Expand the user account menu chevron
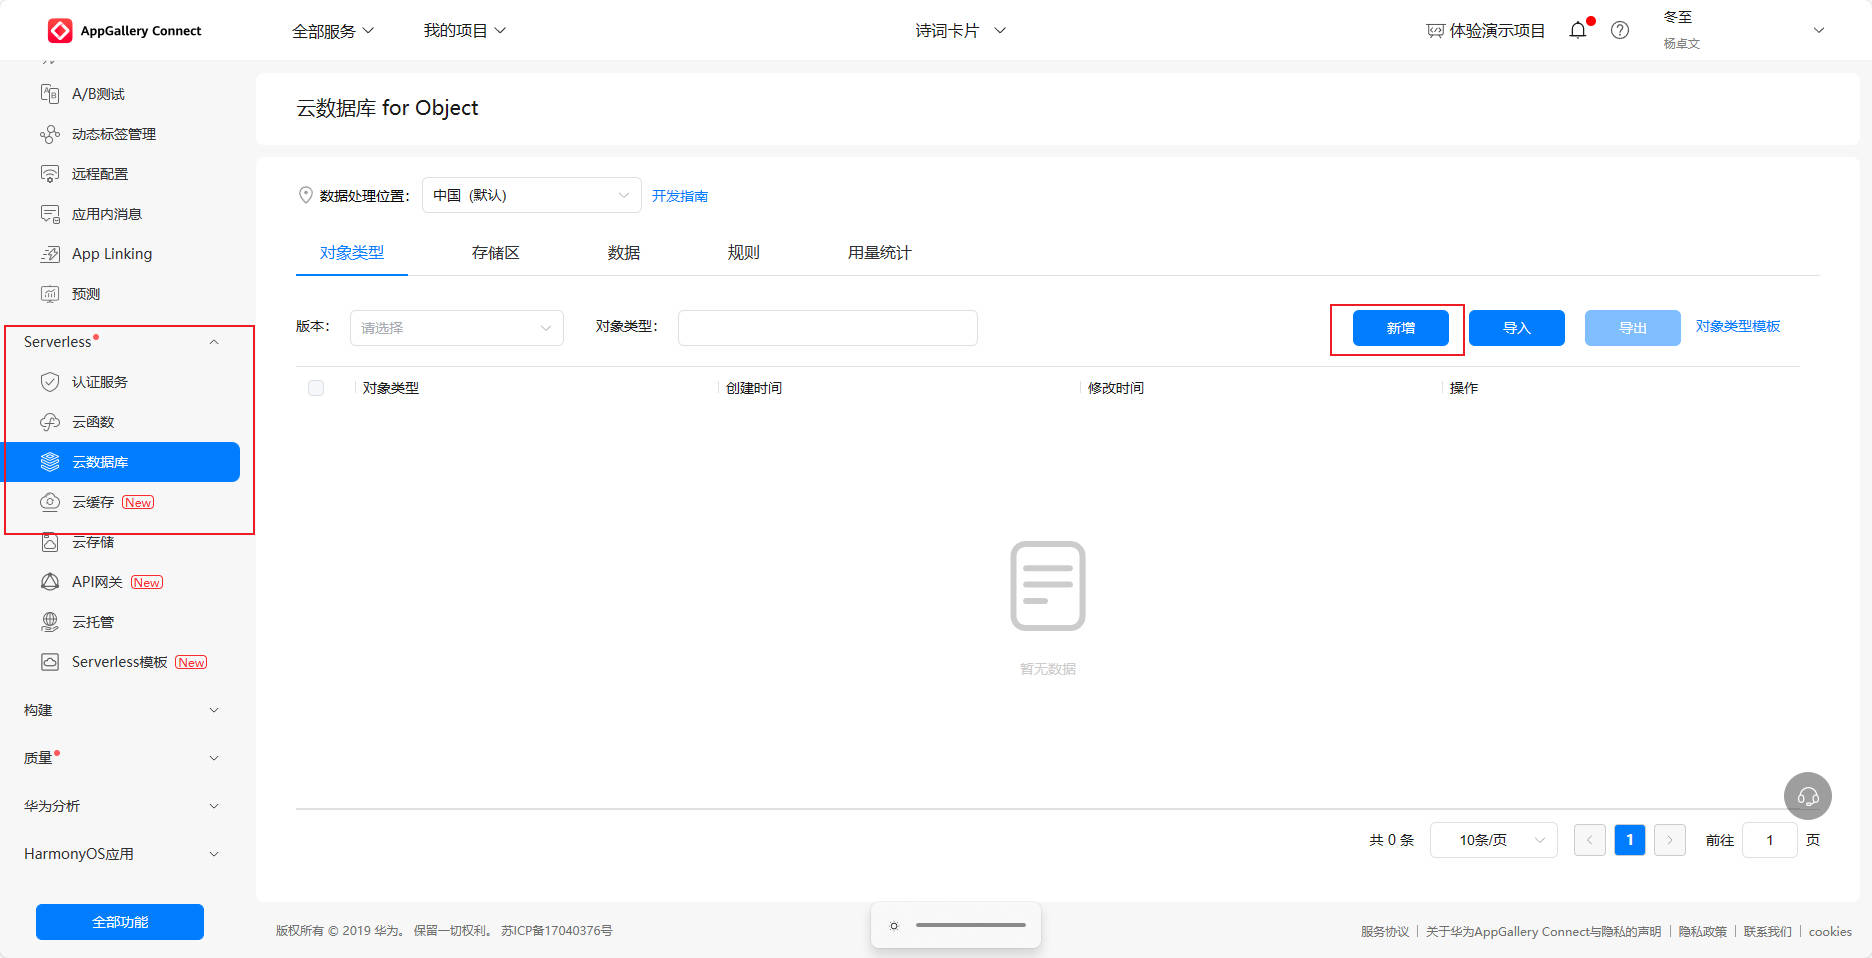This screenshot has height=958, width=1872. [x=1819, y=30]
